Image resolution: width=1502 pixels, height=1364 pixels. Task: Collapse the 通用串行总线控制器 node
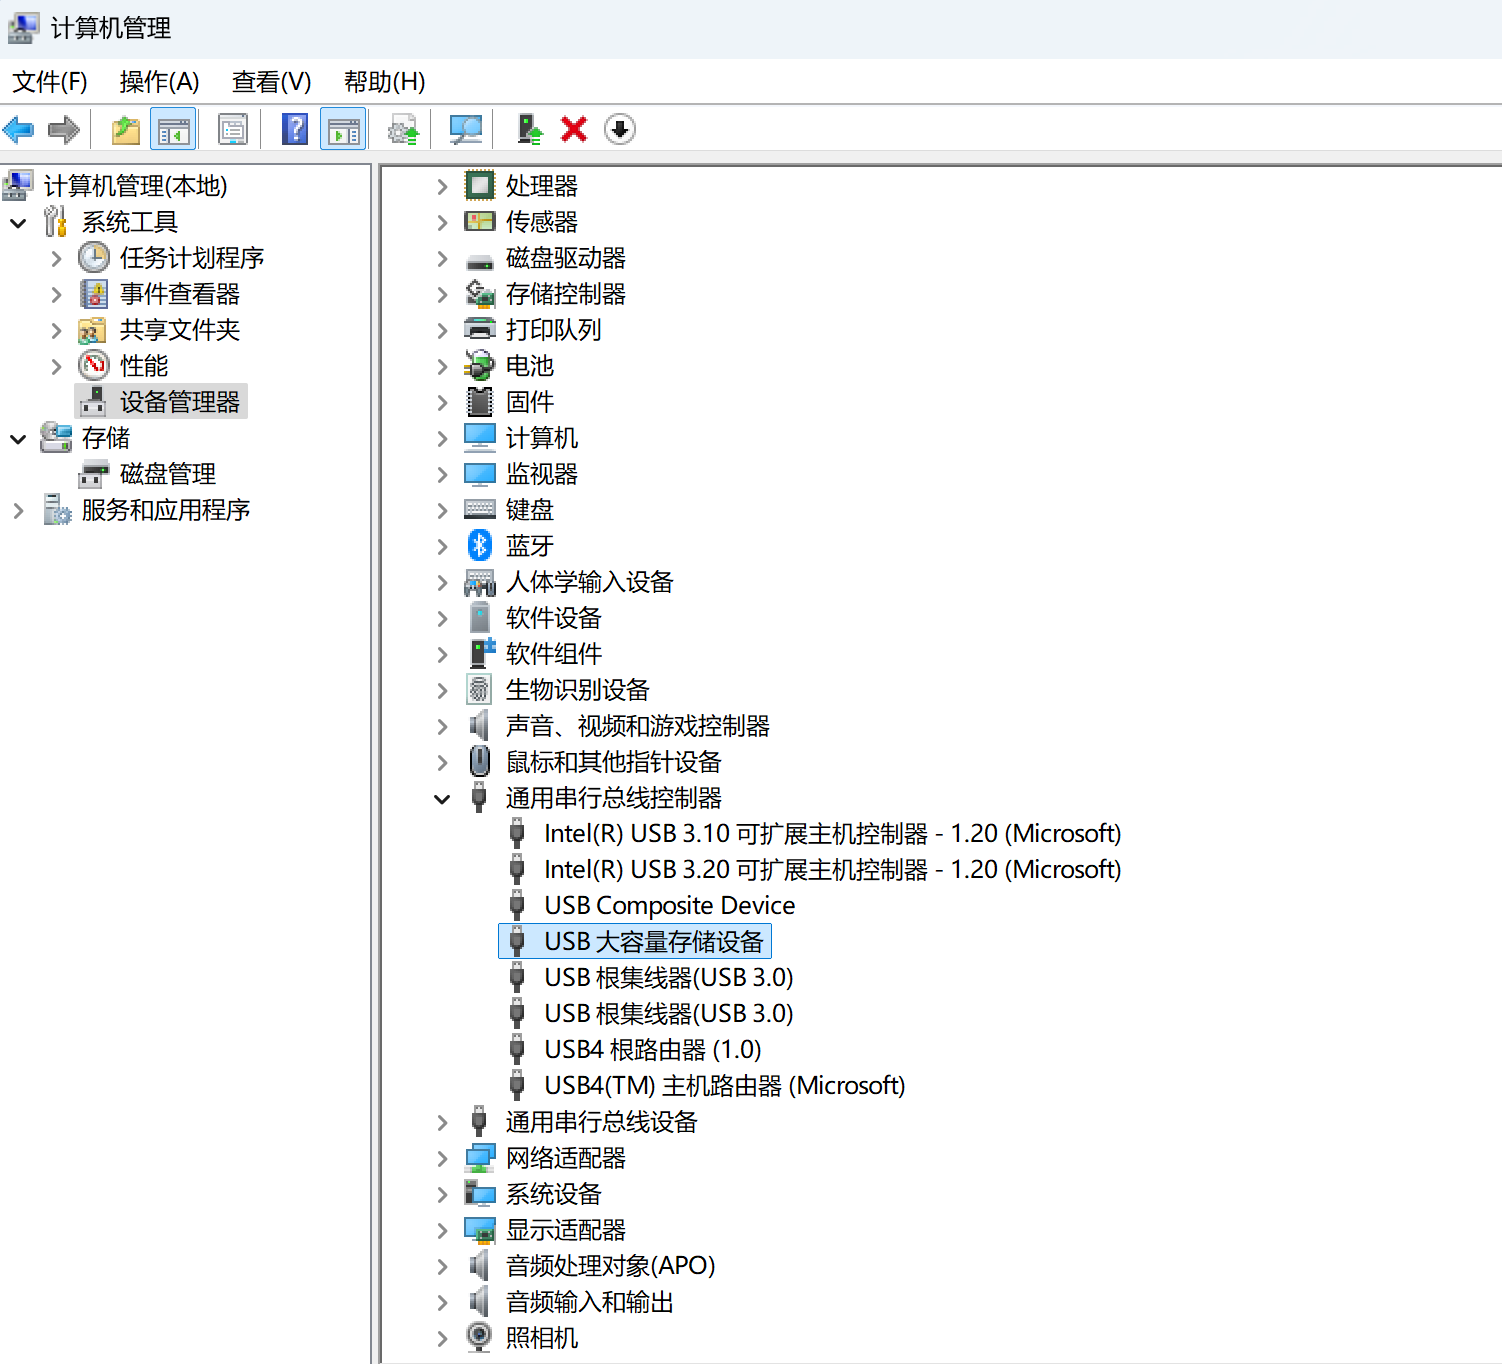tap(442, 798)
